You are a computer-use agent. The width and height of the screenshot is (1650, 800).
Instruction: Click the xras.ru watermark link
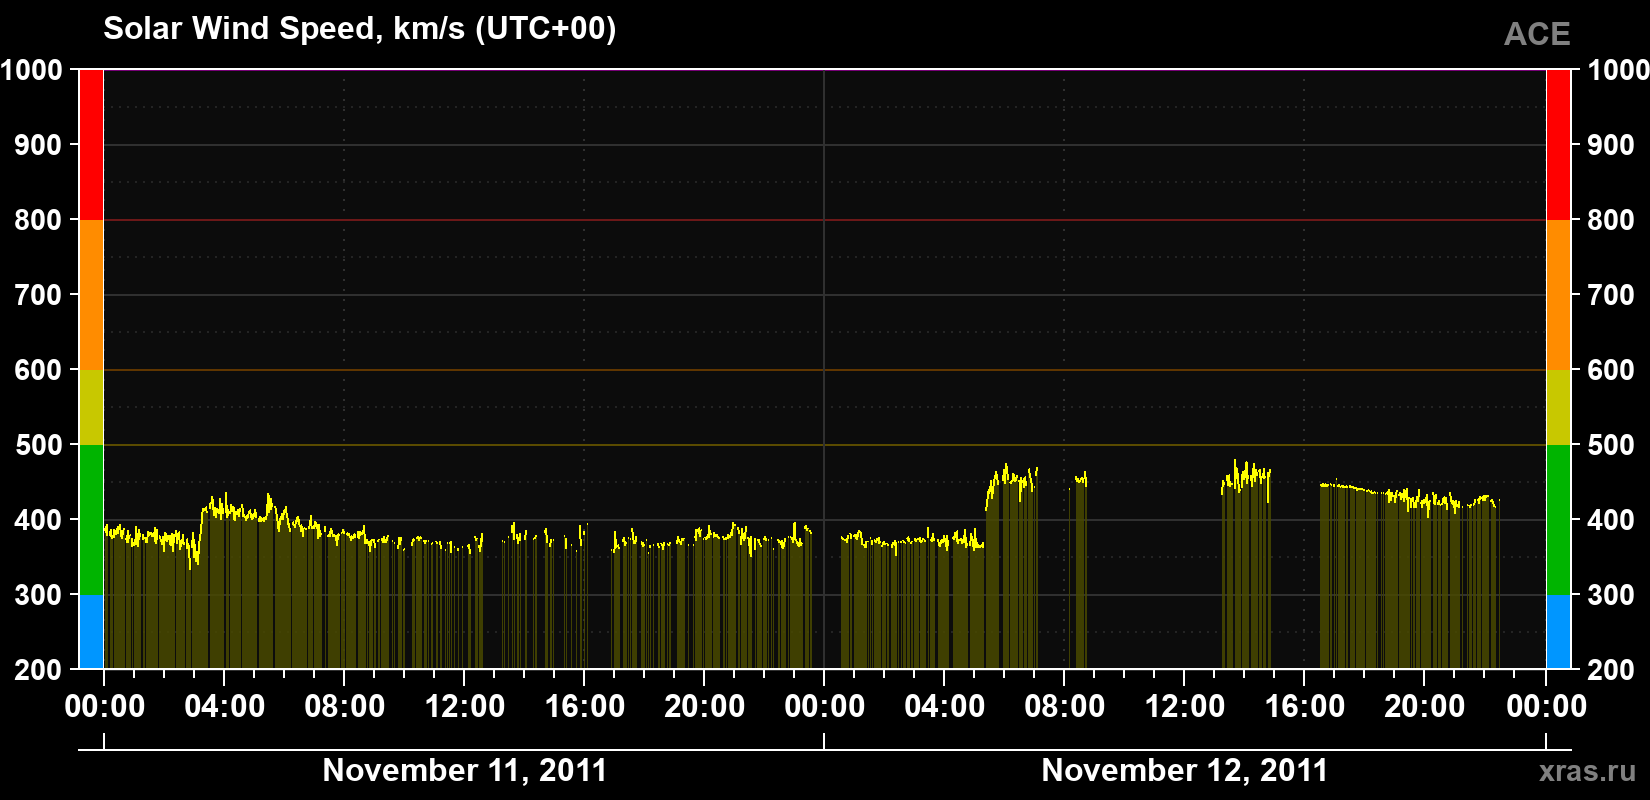coord(1588,771)
